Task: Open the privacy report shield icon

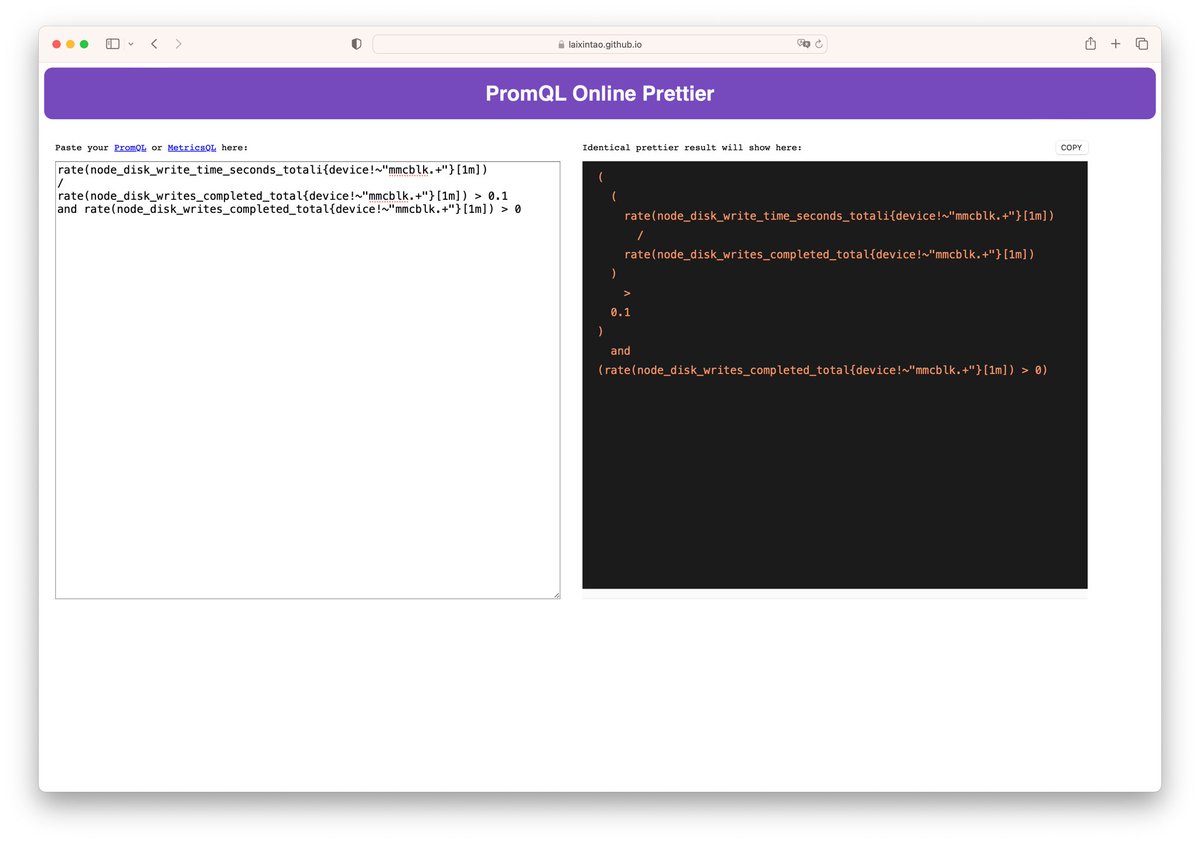Action: [356, 44]
